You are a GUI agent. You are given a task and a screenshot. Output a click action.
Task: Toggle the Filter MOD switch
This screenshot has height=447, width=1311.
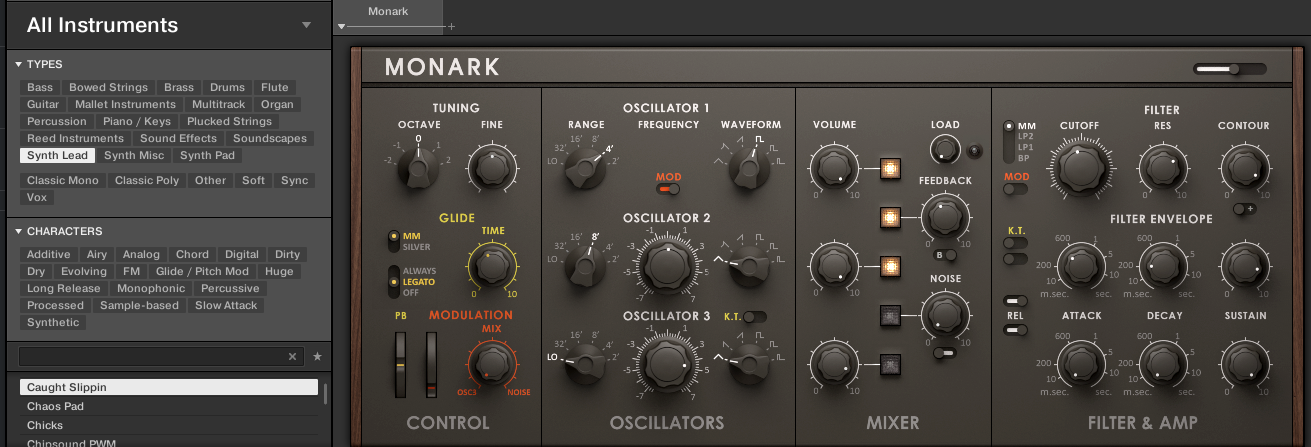coord(1016,188)
